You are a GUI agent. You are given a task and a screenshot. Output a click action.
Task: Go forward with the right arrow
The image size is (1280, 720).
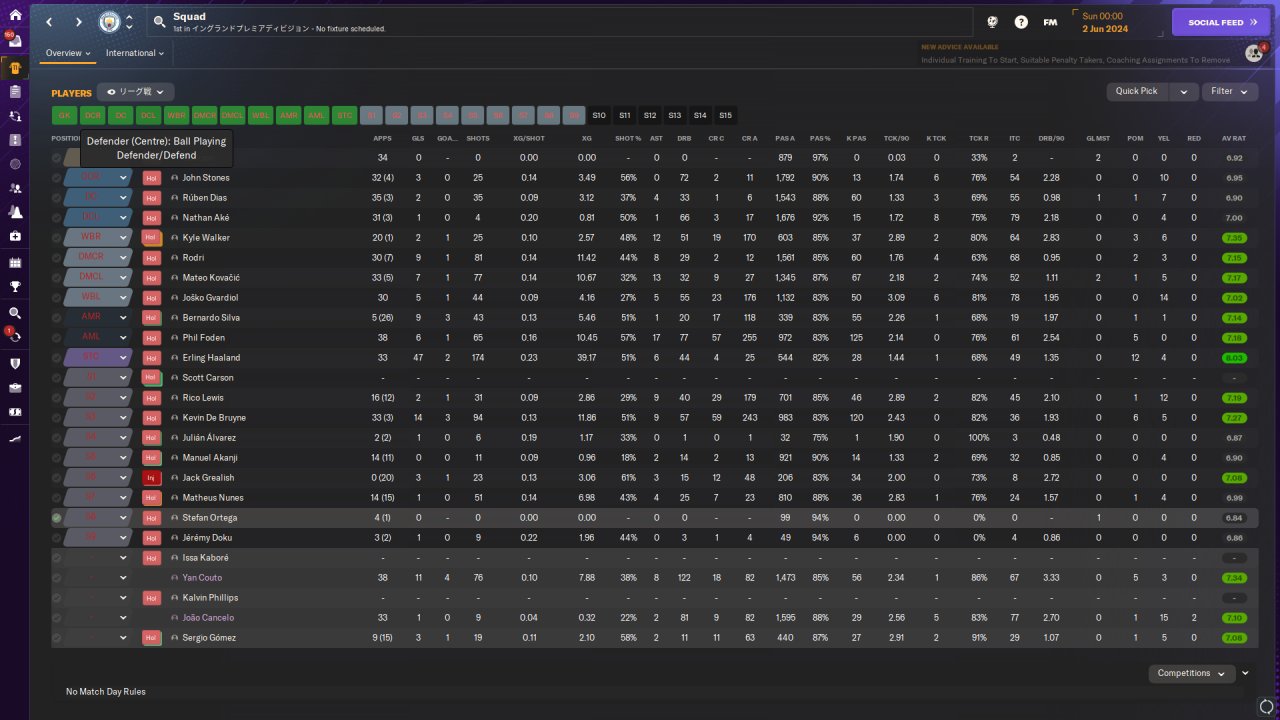pyautogui.click(x=78, y=22)
